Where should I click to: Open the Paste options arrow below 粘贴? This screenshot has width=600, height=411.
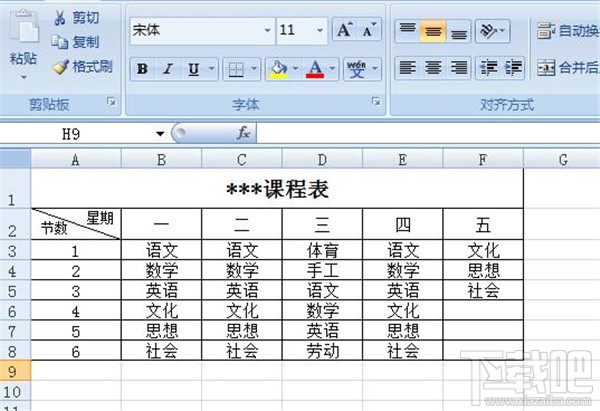point(24,78)
